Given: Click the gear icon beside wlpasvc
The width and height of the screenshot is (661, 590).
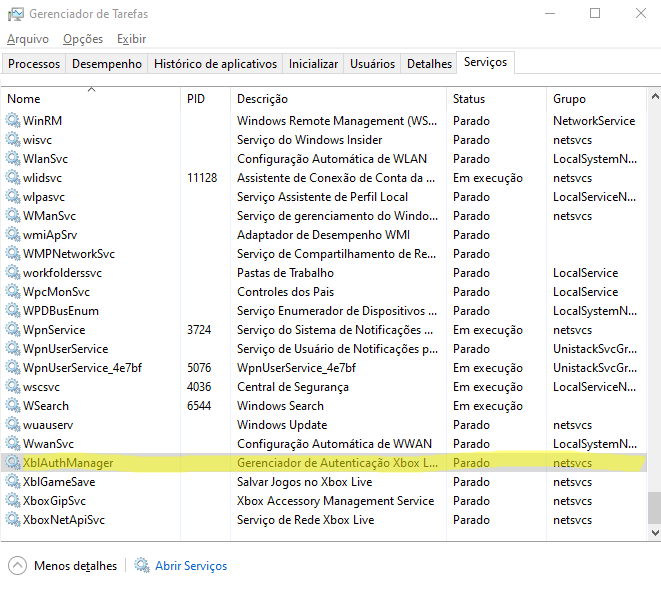Looking at the screenshot, I should coord(13,196).
